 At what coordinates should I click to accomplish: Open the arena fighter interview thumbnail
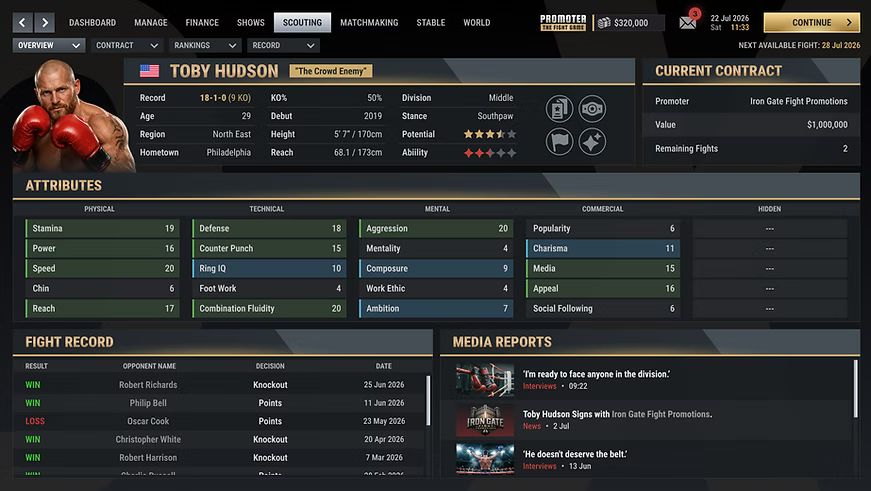click(x=485, y=459)
